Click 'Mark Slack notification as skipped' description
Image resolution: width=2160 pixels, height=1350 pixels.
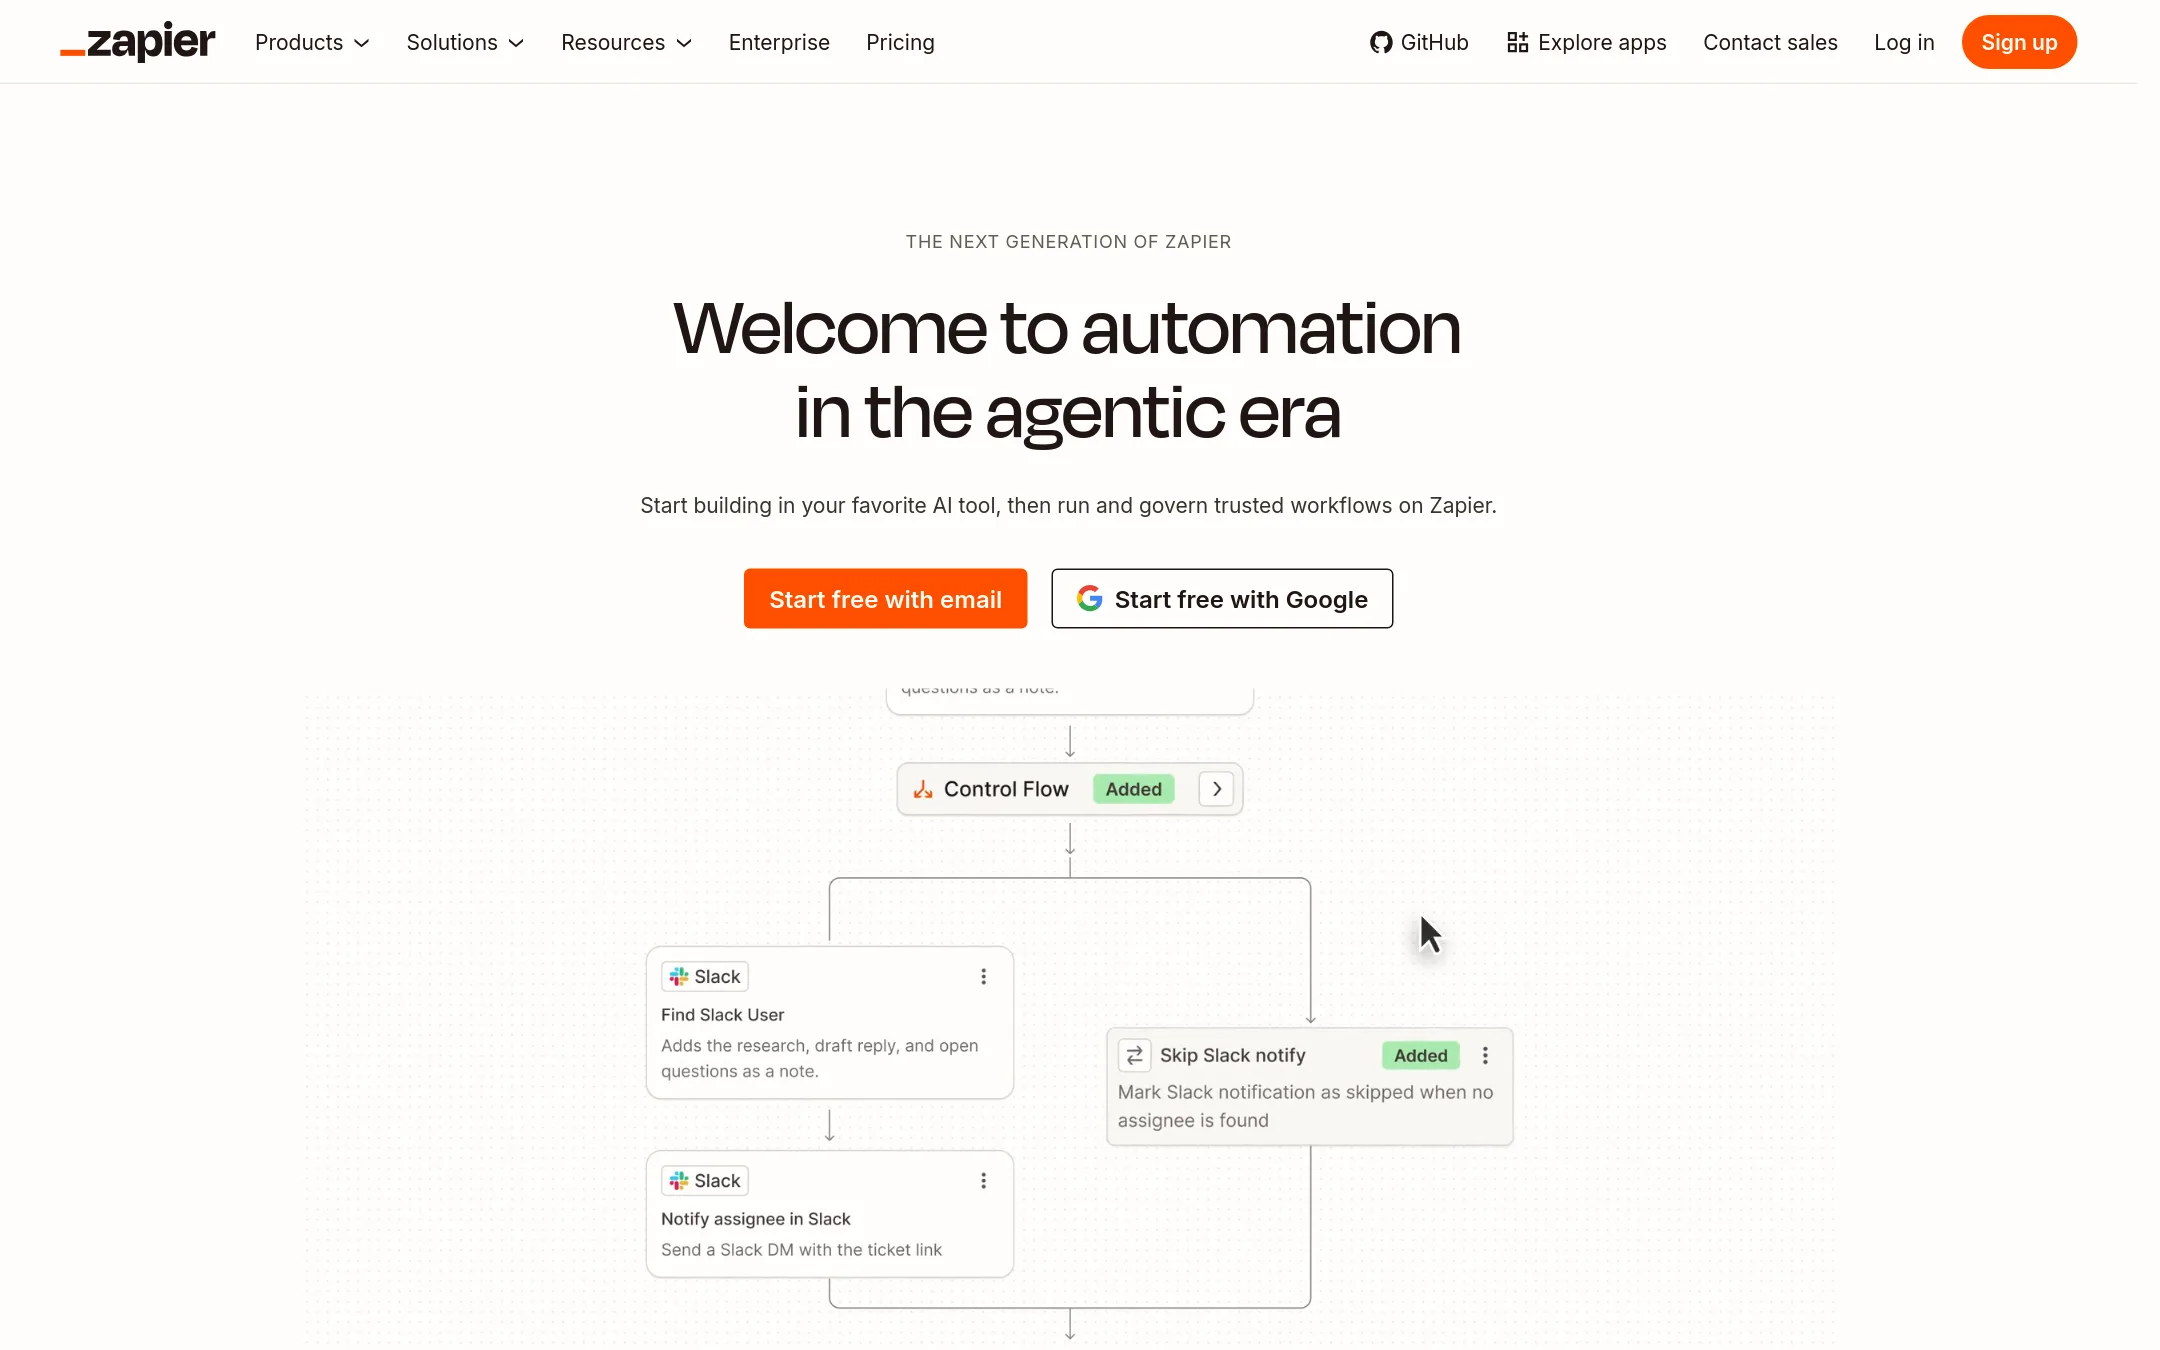click(1305, 1106)
